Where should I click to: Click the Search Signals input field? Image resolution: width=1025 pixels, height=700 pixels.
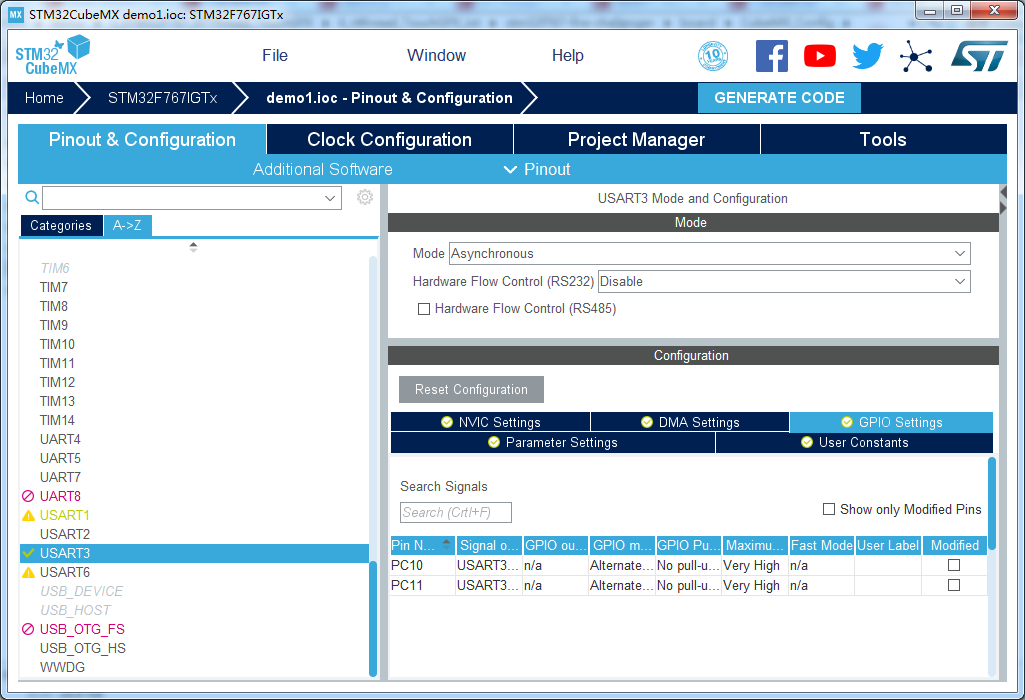pyautogui.click(x=456, y=512)
